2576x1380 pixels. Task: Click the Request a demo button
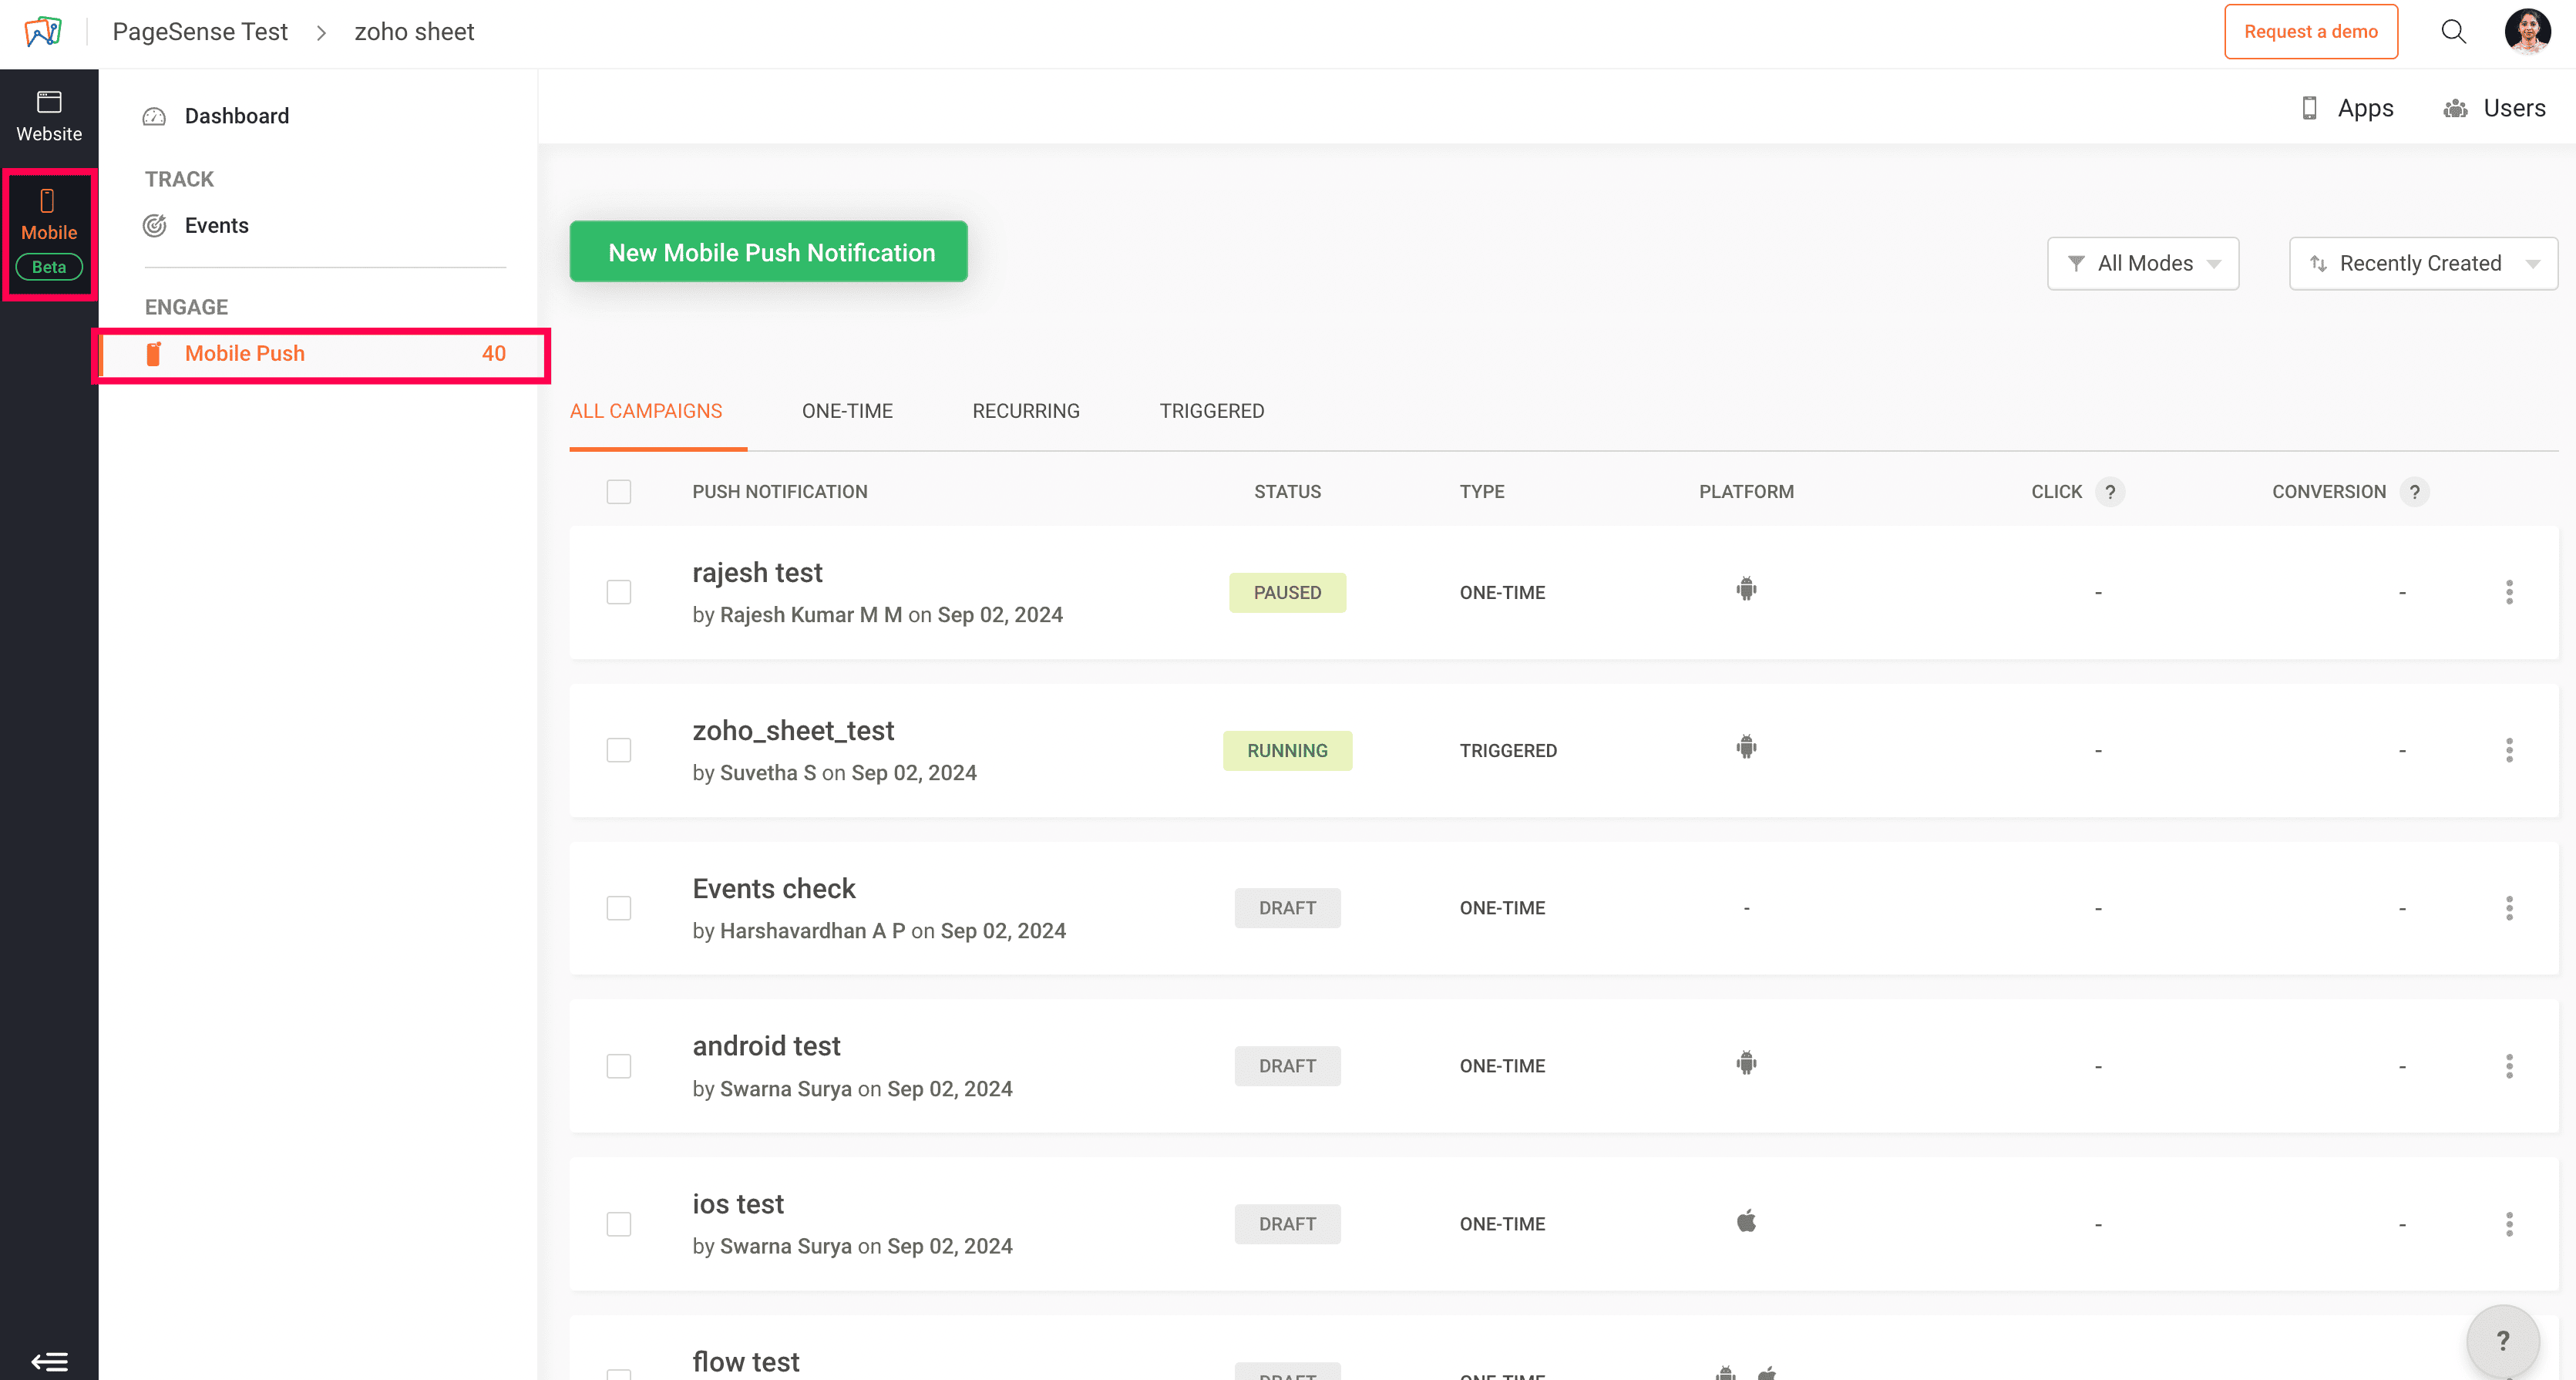pos(2310,32)
